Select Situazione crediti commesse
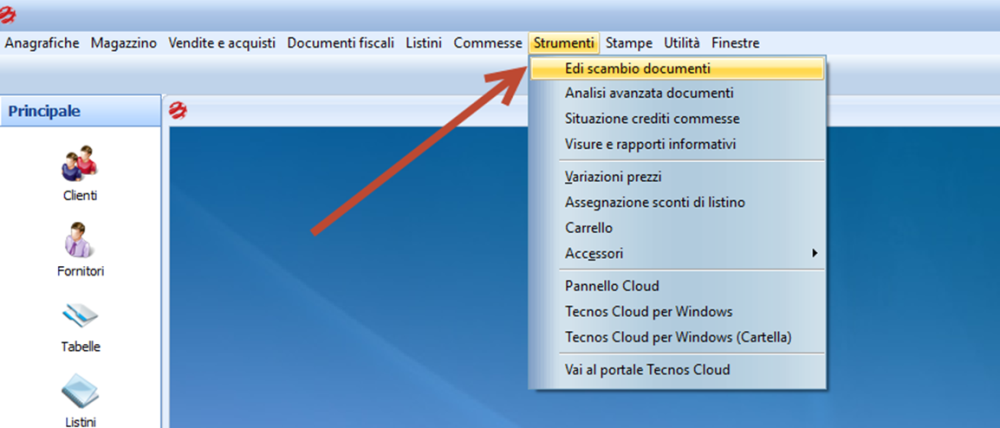The height and width of the screenshot is (428, 1000). pyautogui.click(x=677, y=119)
